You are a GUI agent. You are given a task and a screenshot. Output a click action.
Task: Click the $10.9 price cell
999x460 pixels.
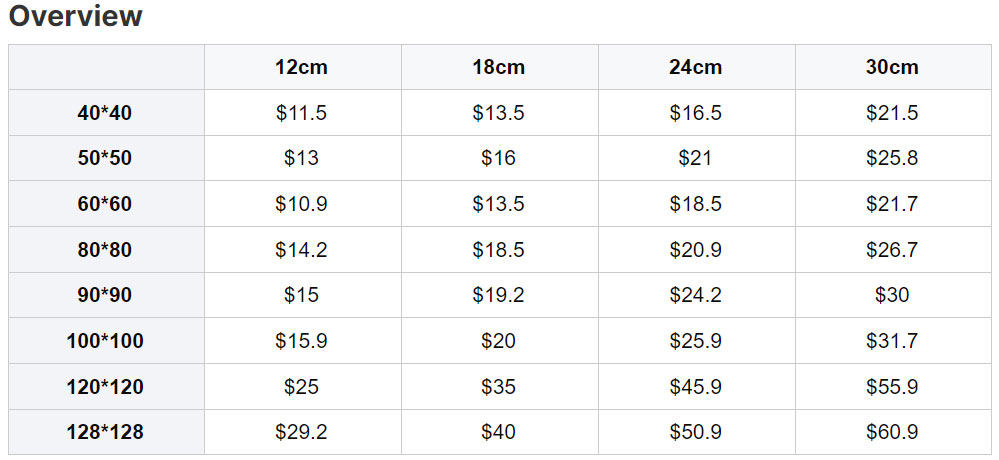(302, 204)
